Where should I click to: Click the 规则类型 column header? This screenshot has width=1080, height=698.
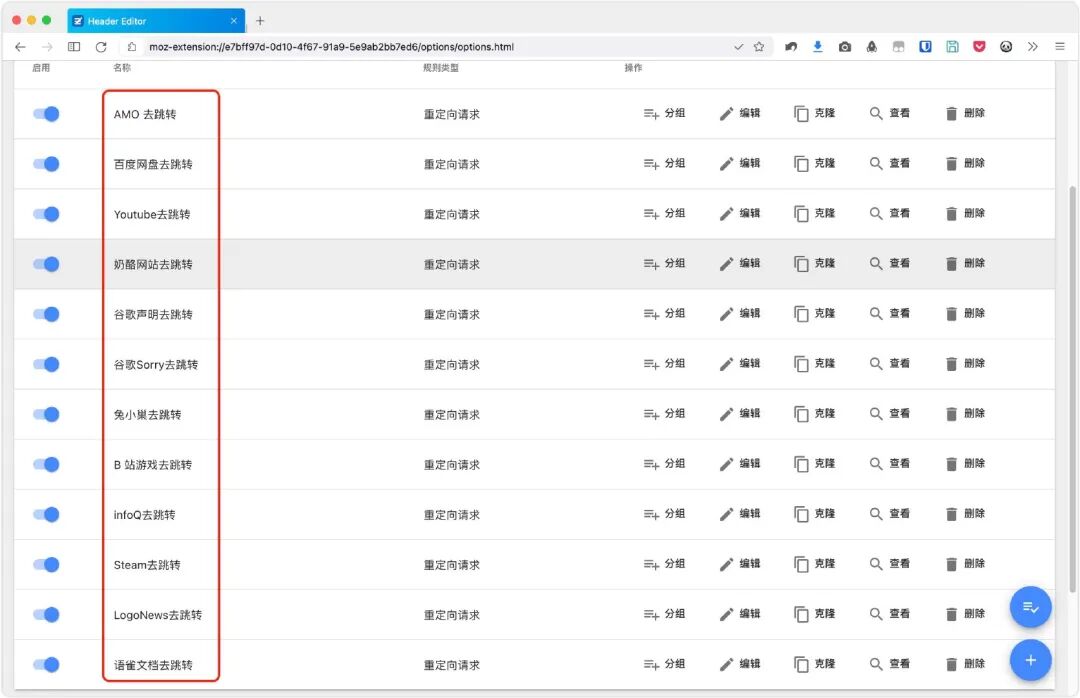pyautogui.click(x=441, y=68)
